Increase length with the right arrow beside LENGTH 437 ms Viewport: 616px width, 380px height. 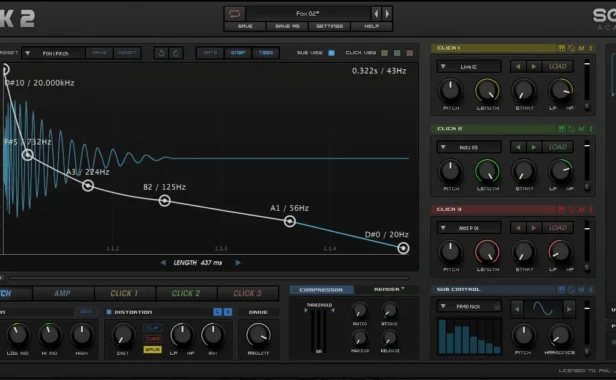pos(238,263)
